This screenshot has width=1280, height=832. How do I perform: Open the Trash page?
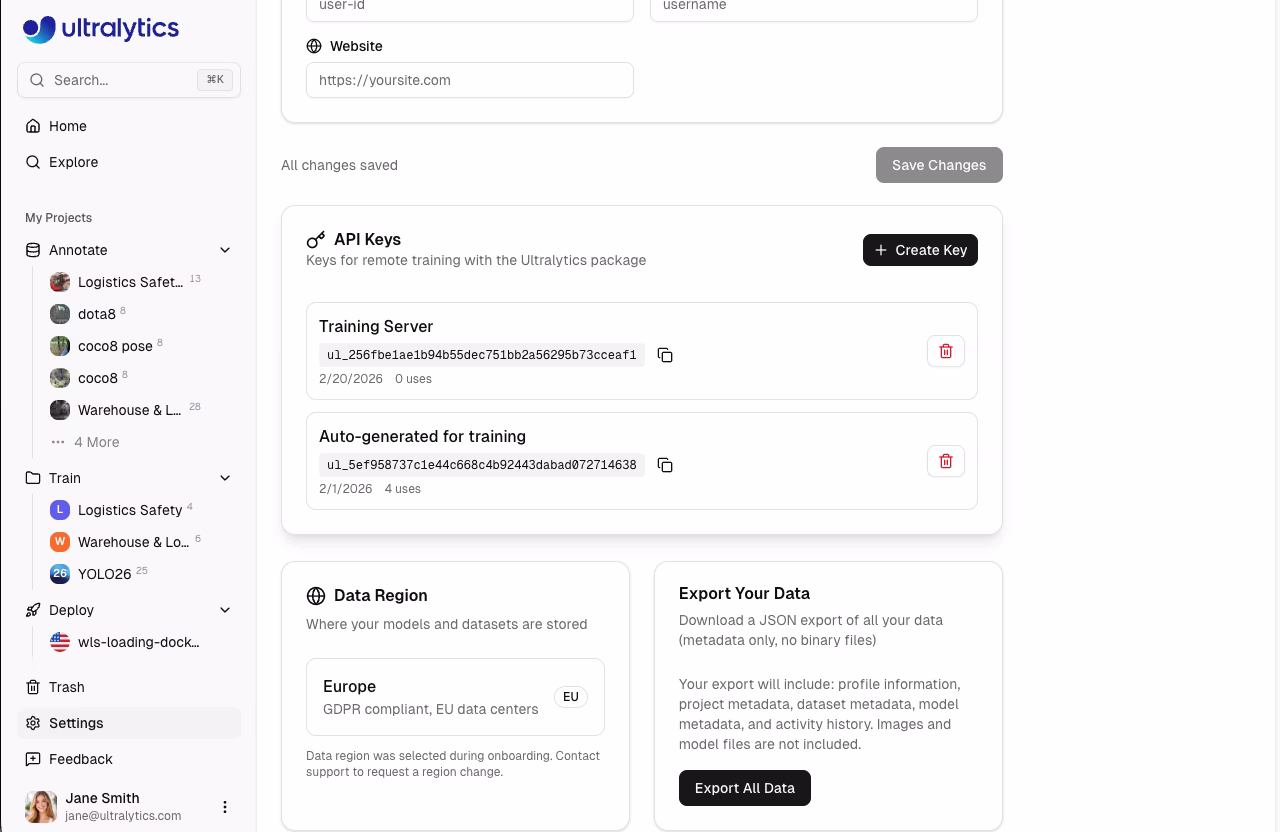[x=67, y=687]
